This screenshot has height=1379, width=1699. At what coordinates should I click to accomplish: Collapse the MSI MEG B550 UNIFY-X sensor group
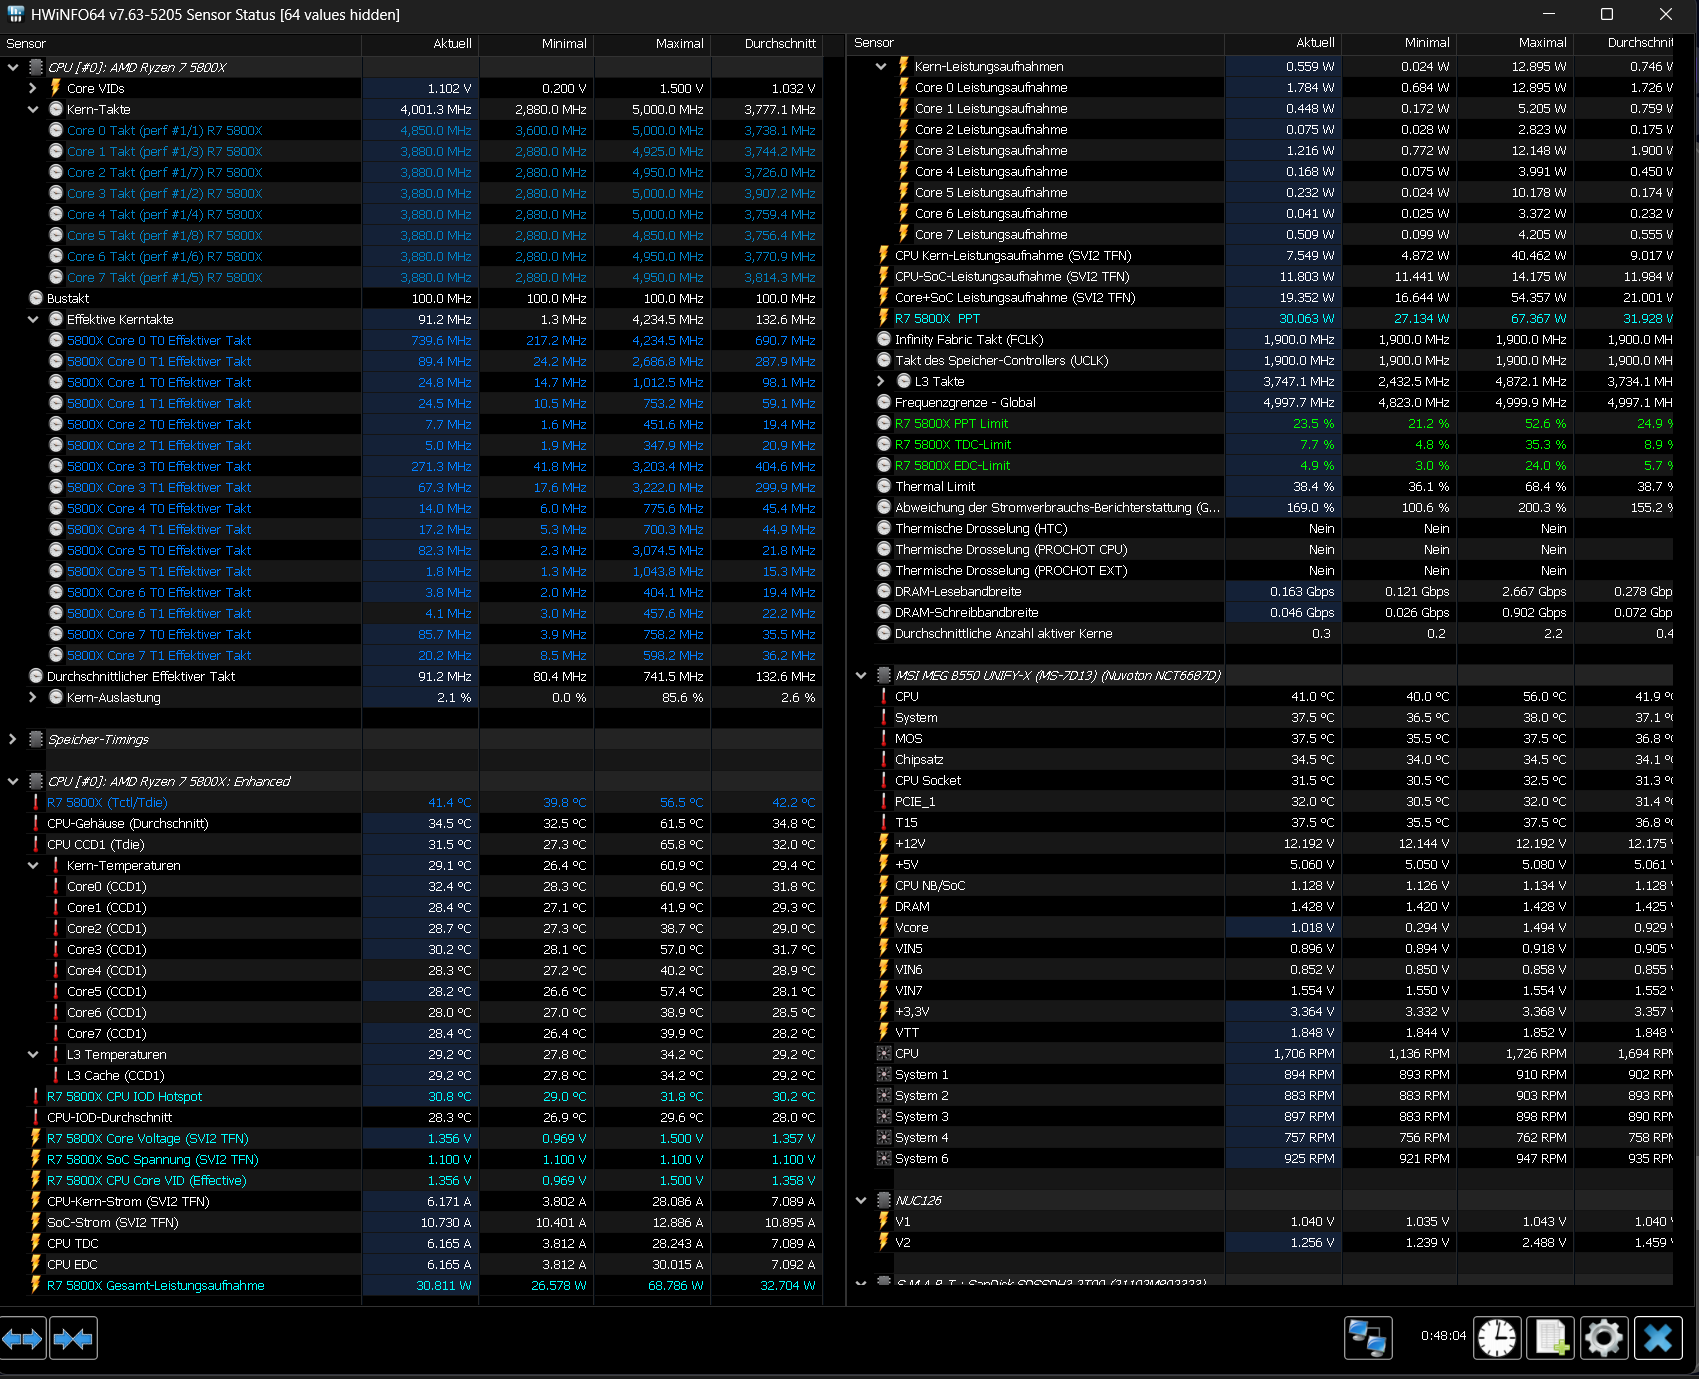coord(861,675)
